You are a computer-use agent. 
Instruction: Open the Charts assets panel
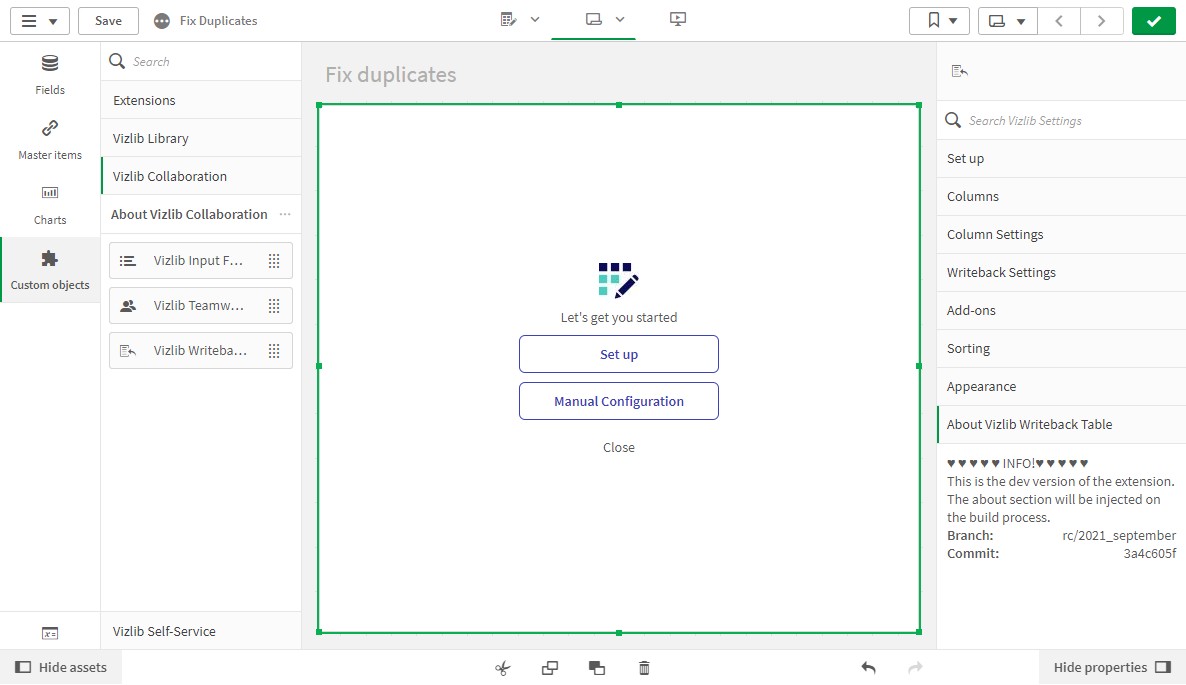coord(50,205)
